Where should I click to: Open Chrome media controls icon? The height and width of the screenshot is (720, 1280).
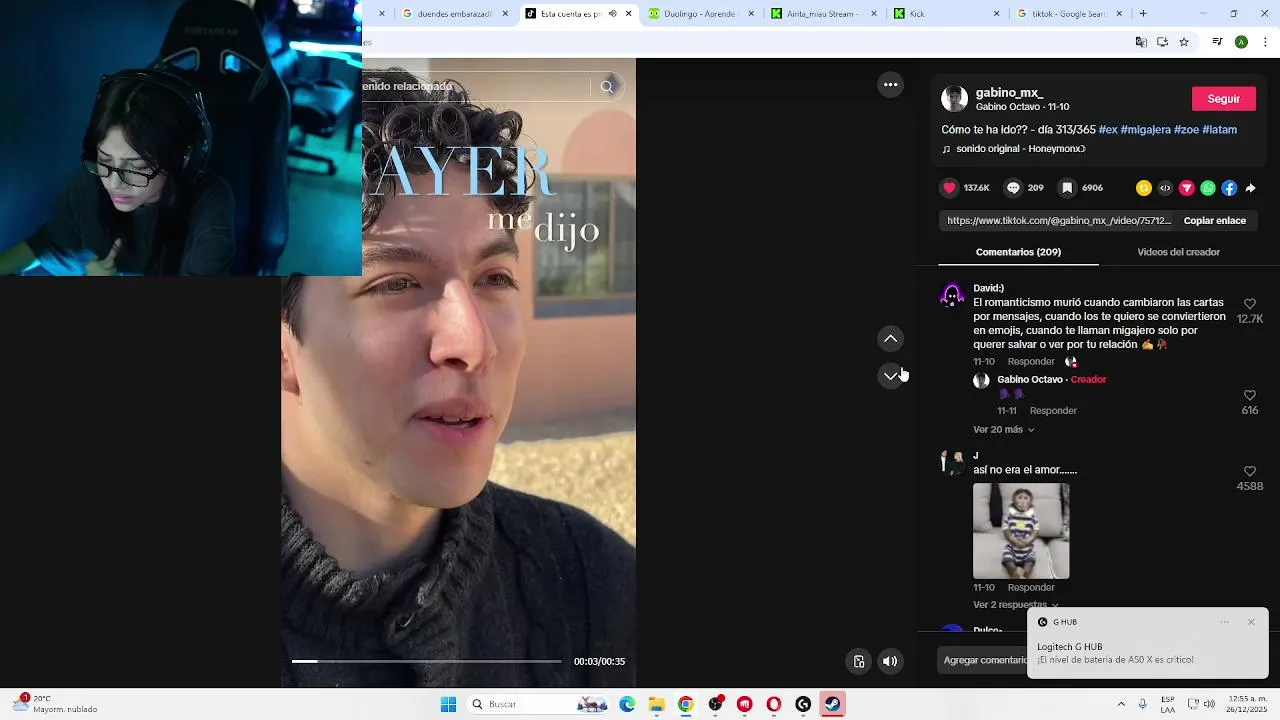(x=1217, y=42)
